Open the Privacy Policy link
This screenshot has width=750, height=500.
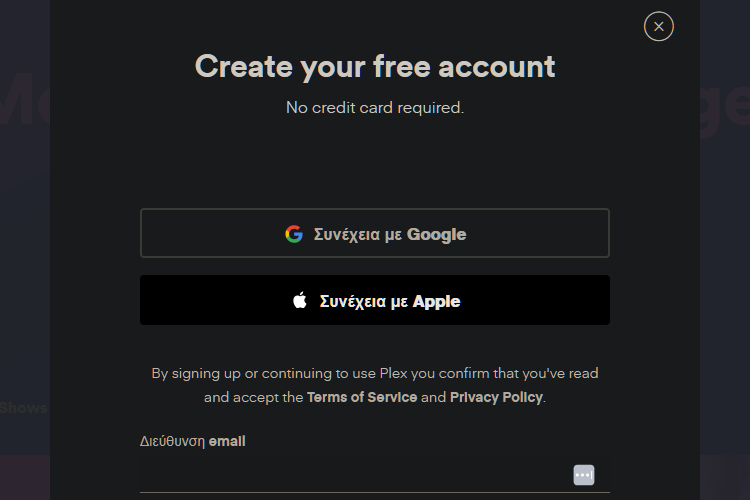(496, 397)
